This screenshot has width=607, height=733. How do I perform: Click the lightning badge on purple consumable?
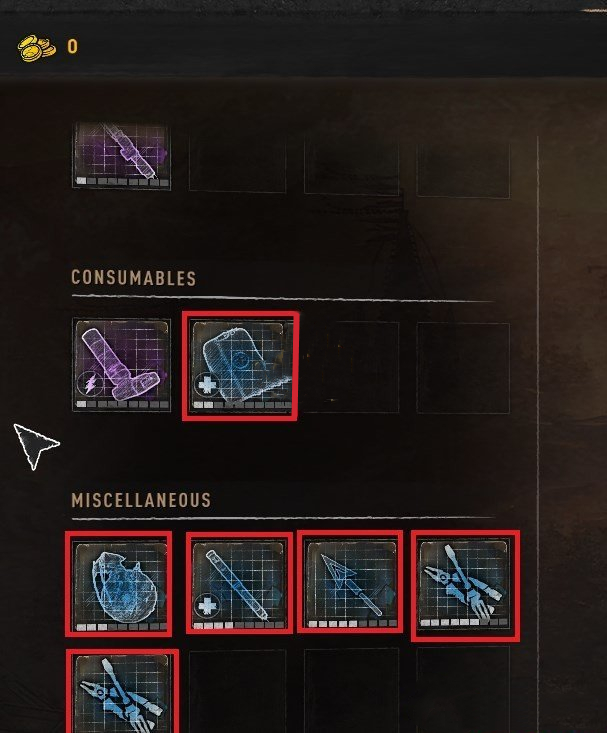[x=89, y=385]
